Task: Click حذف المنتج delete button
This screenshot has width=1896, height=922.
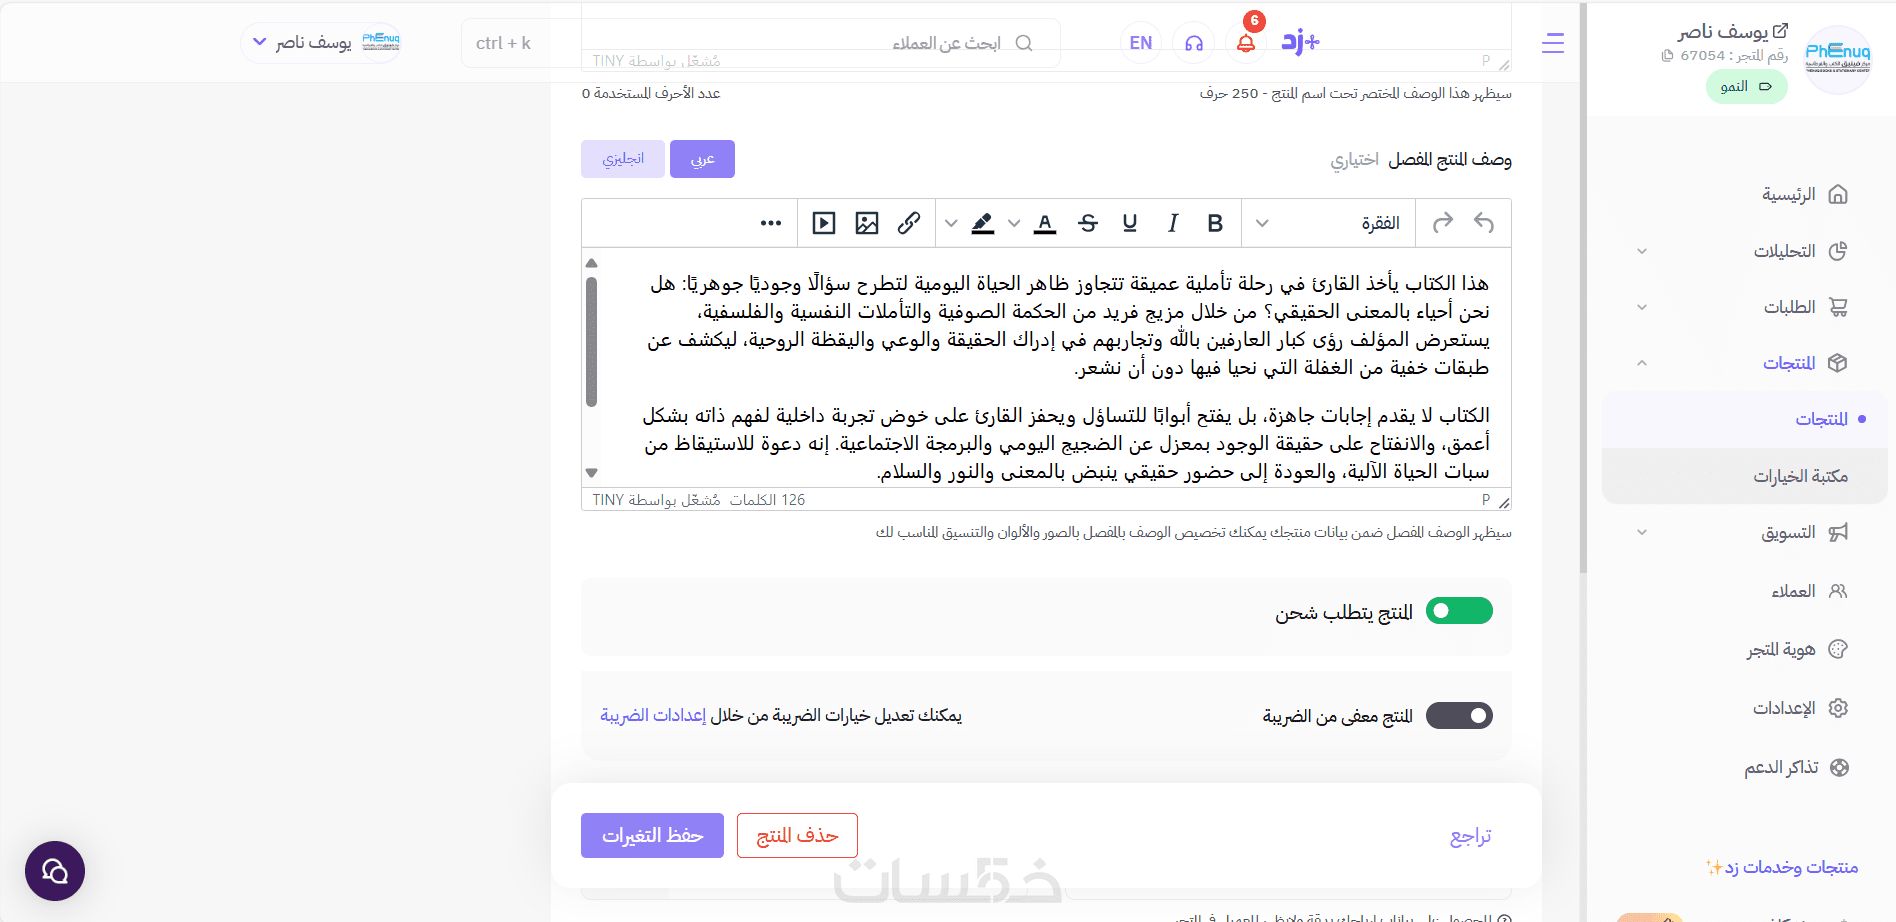Action: click(797, 835)
